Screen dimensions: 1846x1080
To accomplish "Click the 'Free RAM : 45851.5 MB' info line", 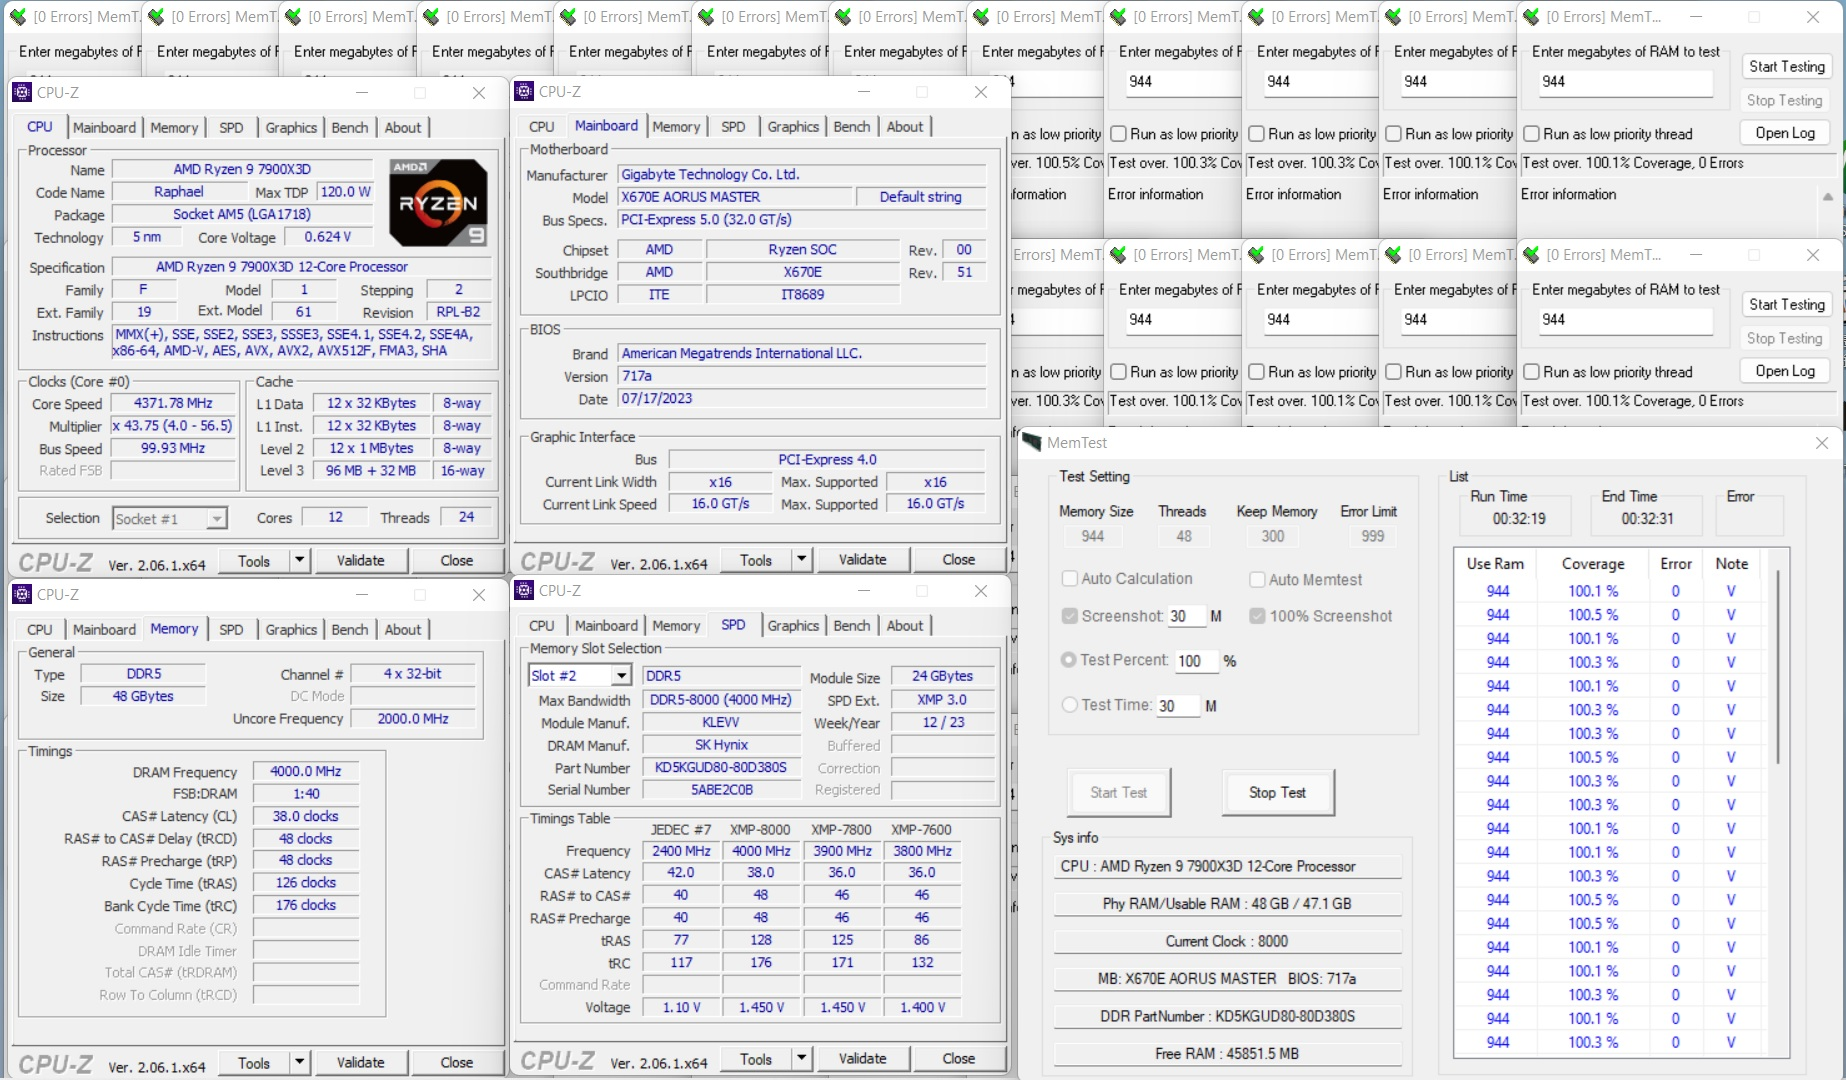I will point(1227,1053).
